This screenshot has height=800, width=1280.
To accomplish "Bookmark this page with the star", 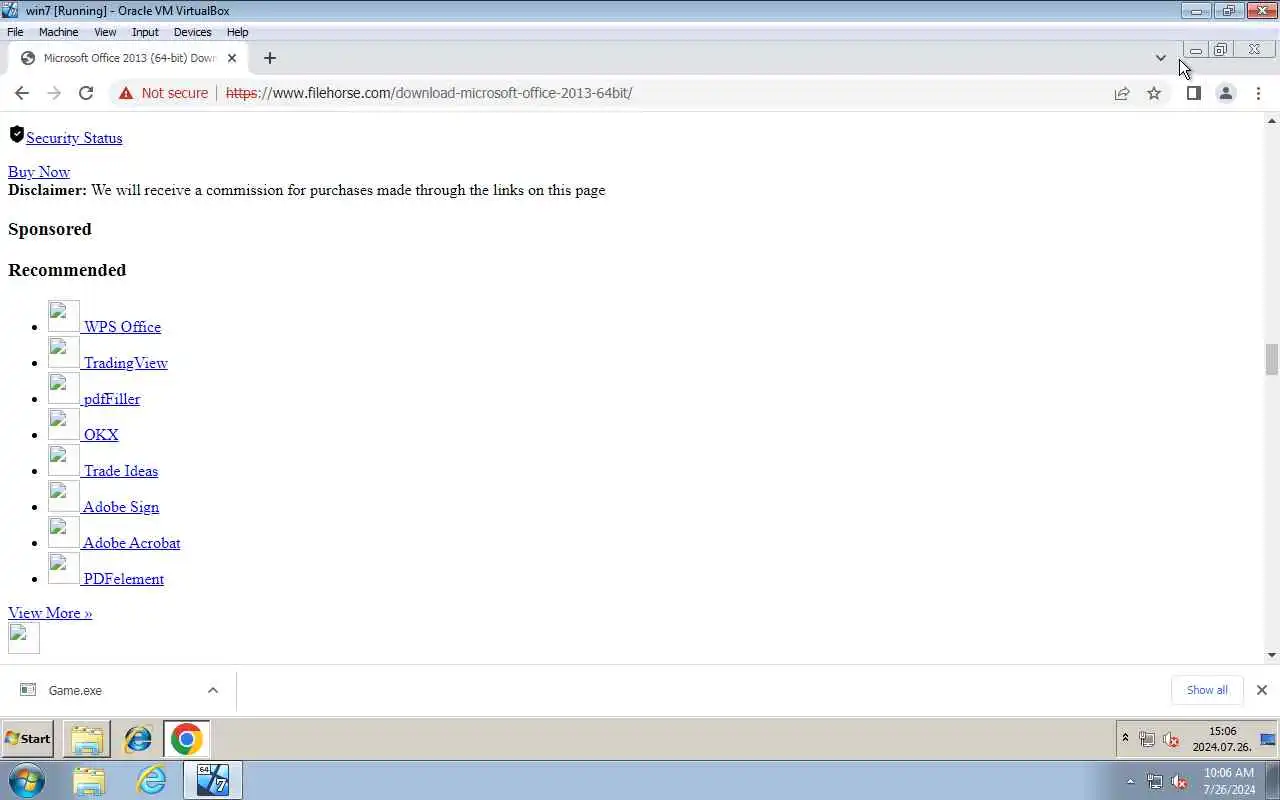I will pos(1154,93).
